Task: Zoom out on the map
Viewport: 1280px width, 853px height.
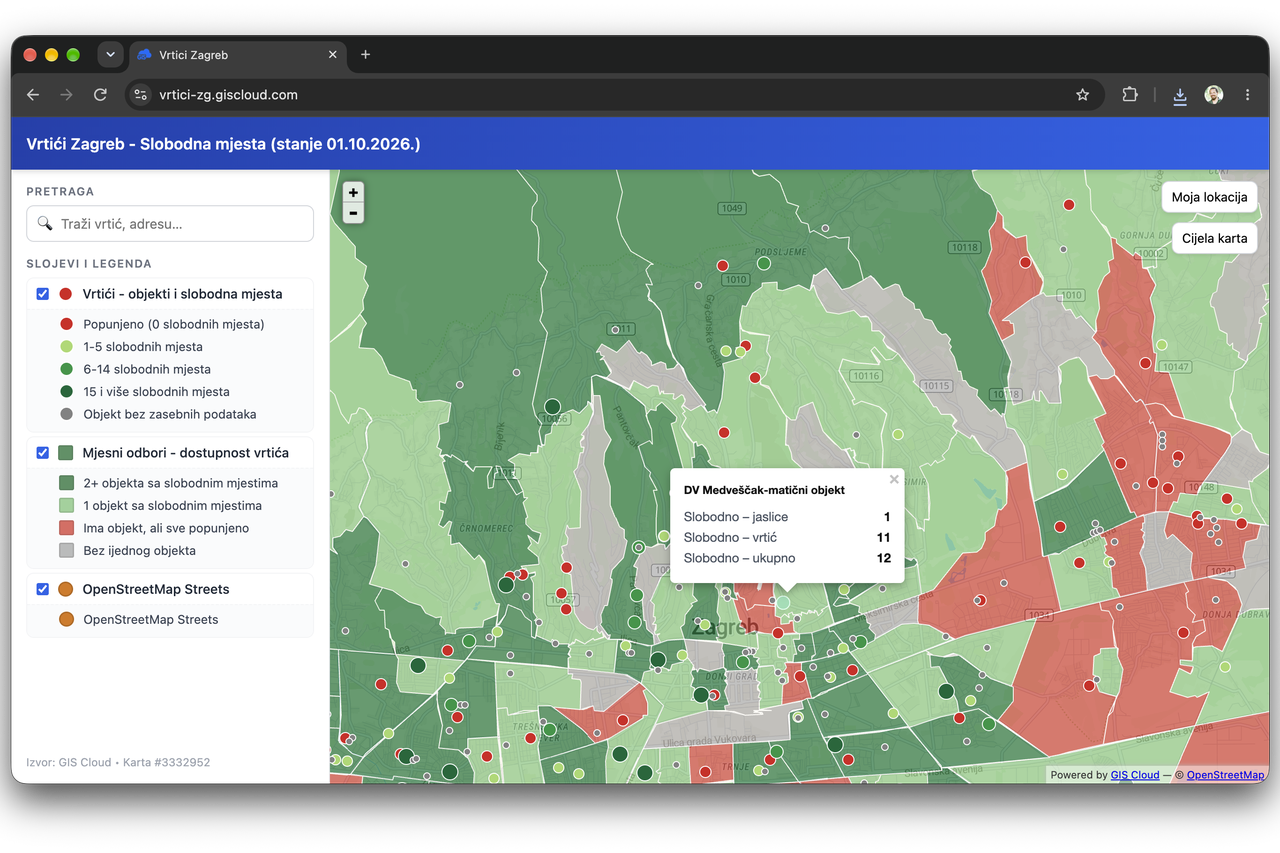Action: coord(353,213)
